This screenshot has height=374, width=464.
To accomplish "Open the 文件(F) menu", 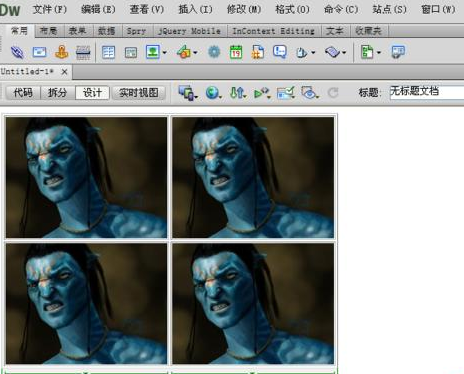I will (x=50, y=9).
